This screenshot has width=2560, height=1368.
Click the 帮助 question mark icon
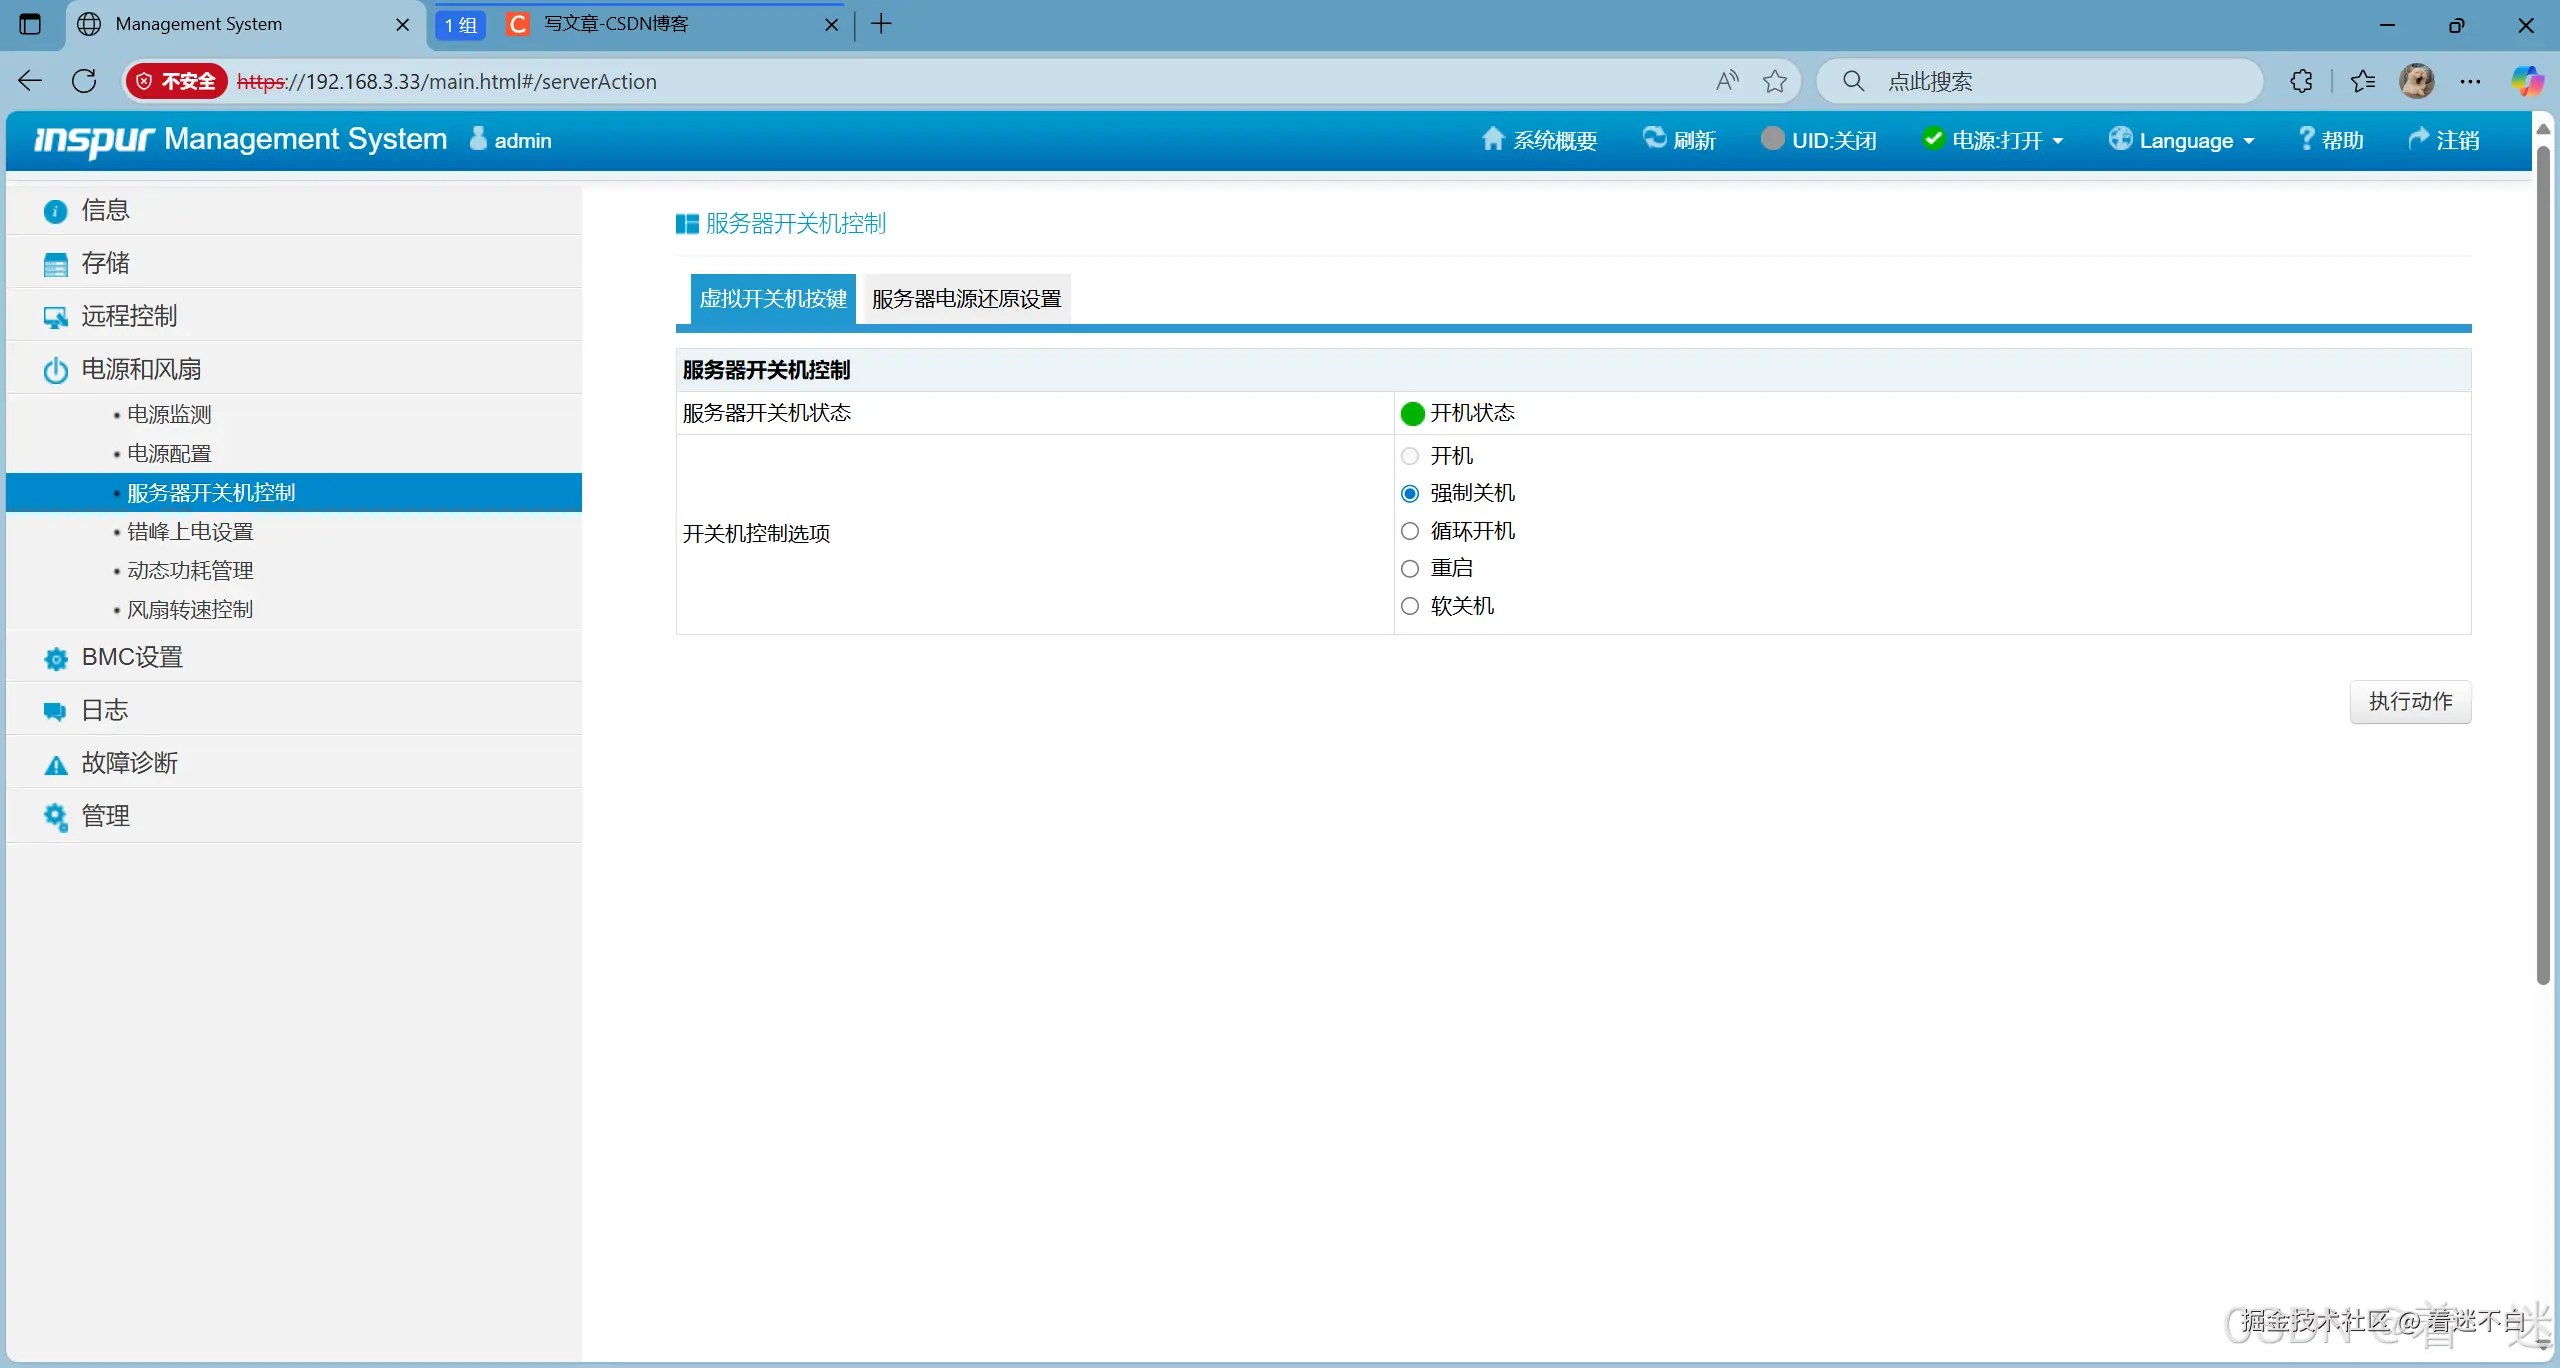pos(2306,139)
